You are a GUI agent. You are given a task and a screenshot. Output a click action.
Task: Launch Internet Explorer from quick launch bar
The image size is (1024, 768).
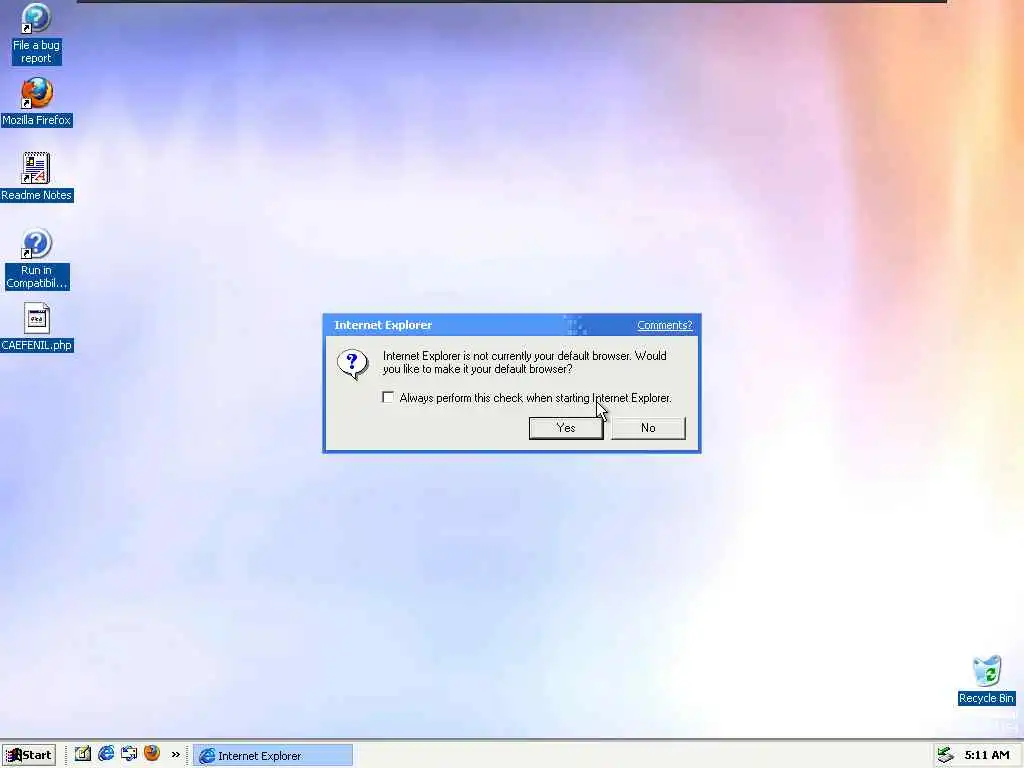click(x=106, y=754)
